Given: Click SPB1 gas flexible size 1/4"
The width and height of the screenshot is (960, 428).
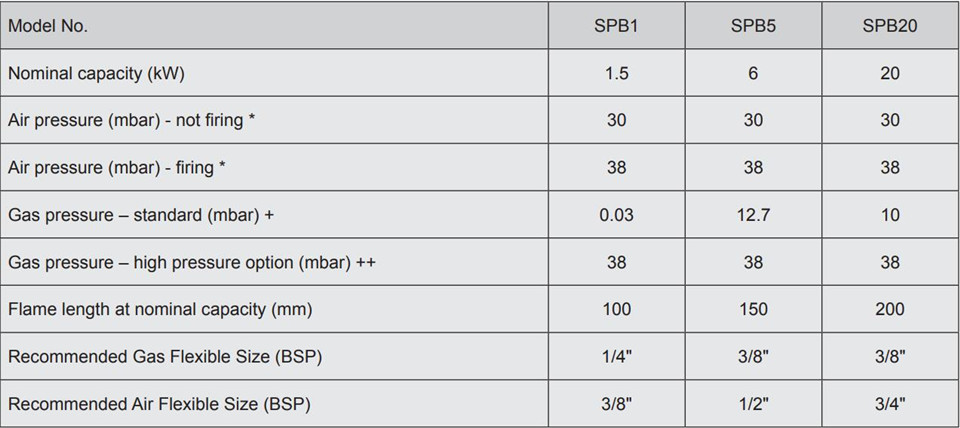Looking at the screenshot, I should 617,356.
